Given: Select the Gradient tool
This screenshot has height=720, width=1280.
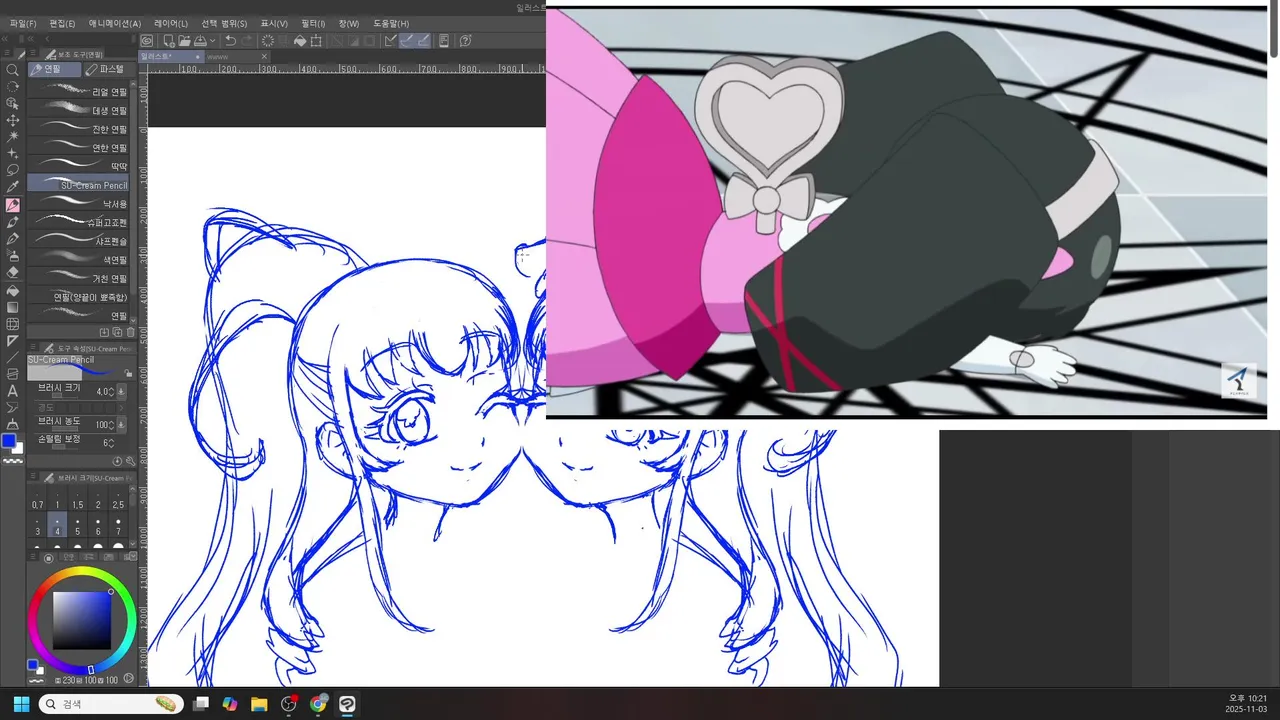Looking at the screenshot, I should (12, 306).
